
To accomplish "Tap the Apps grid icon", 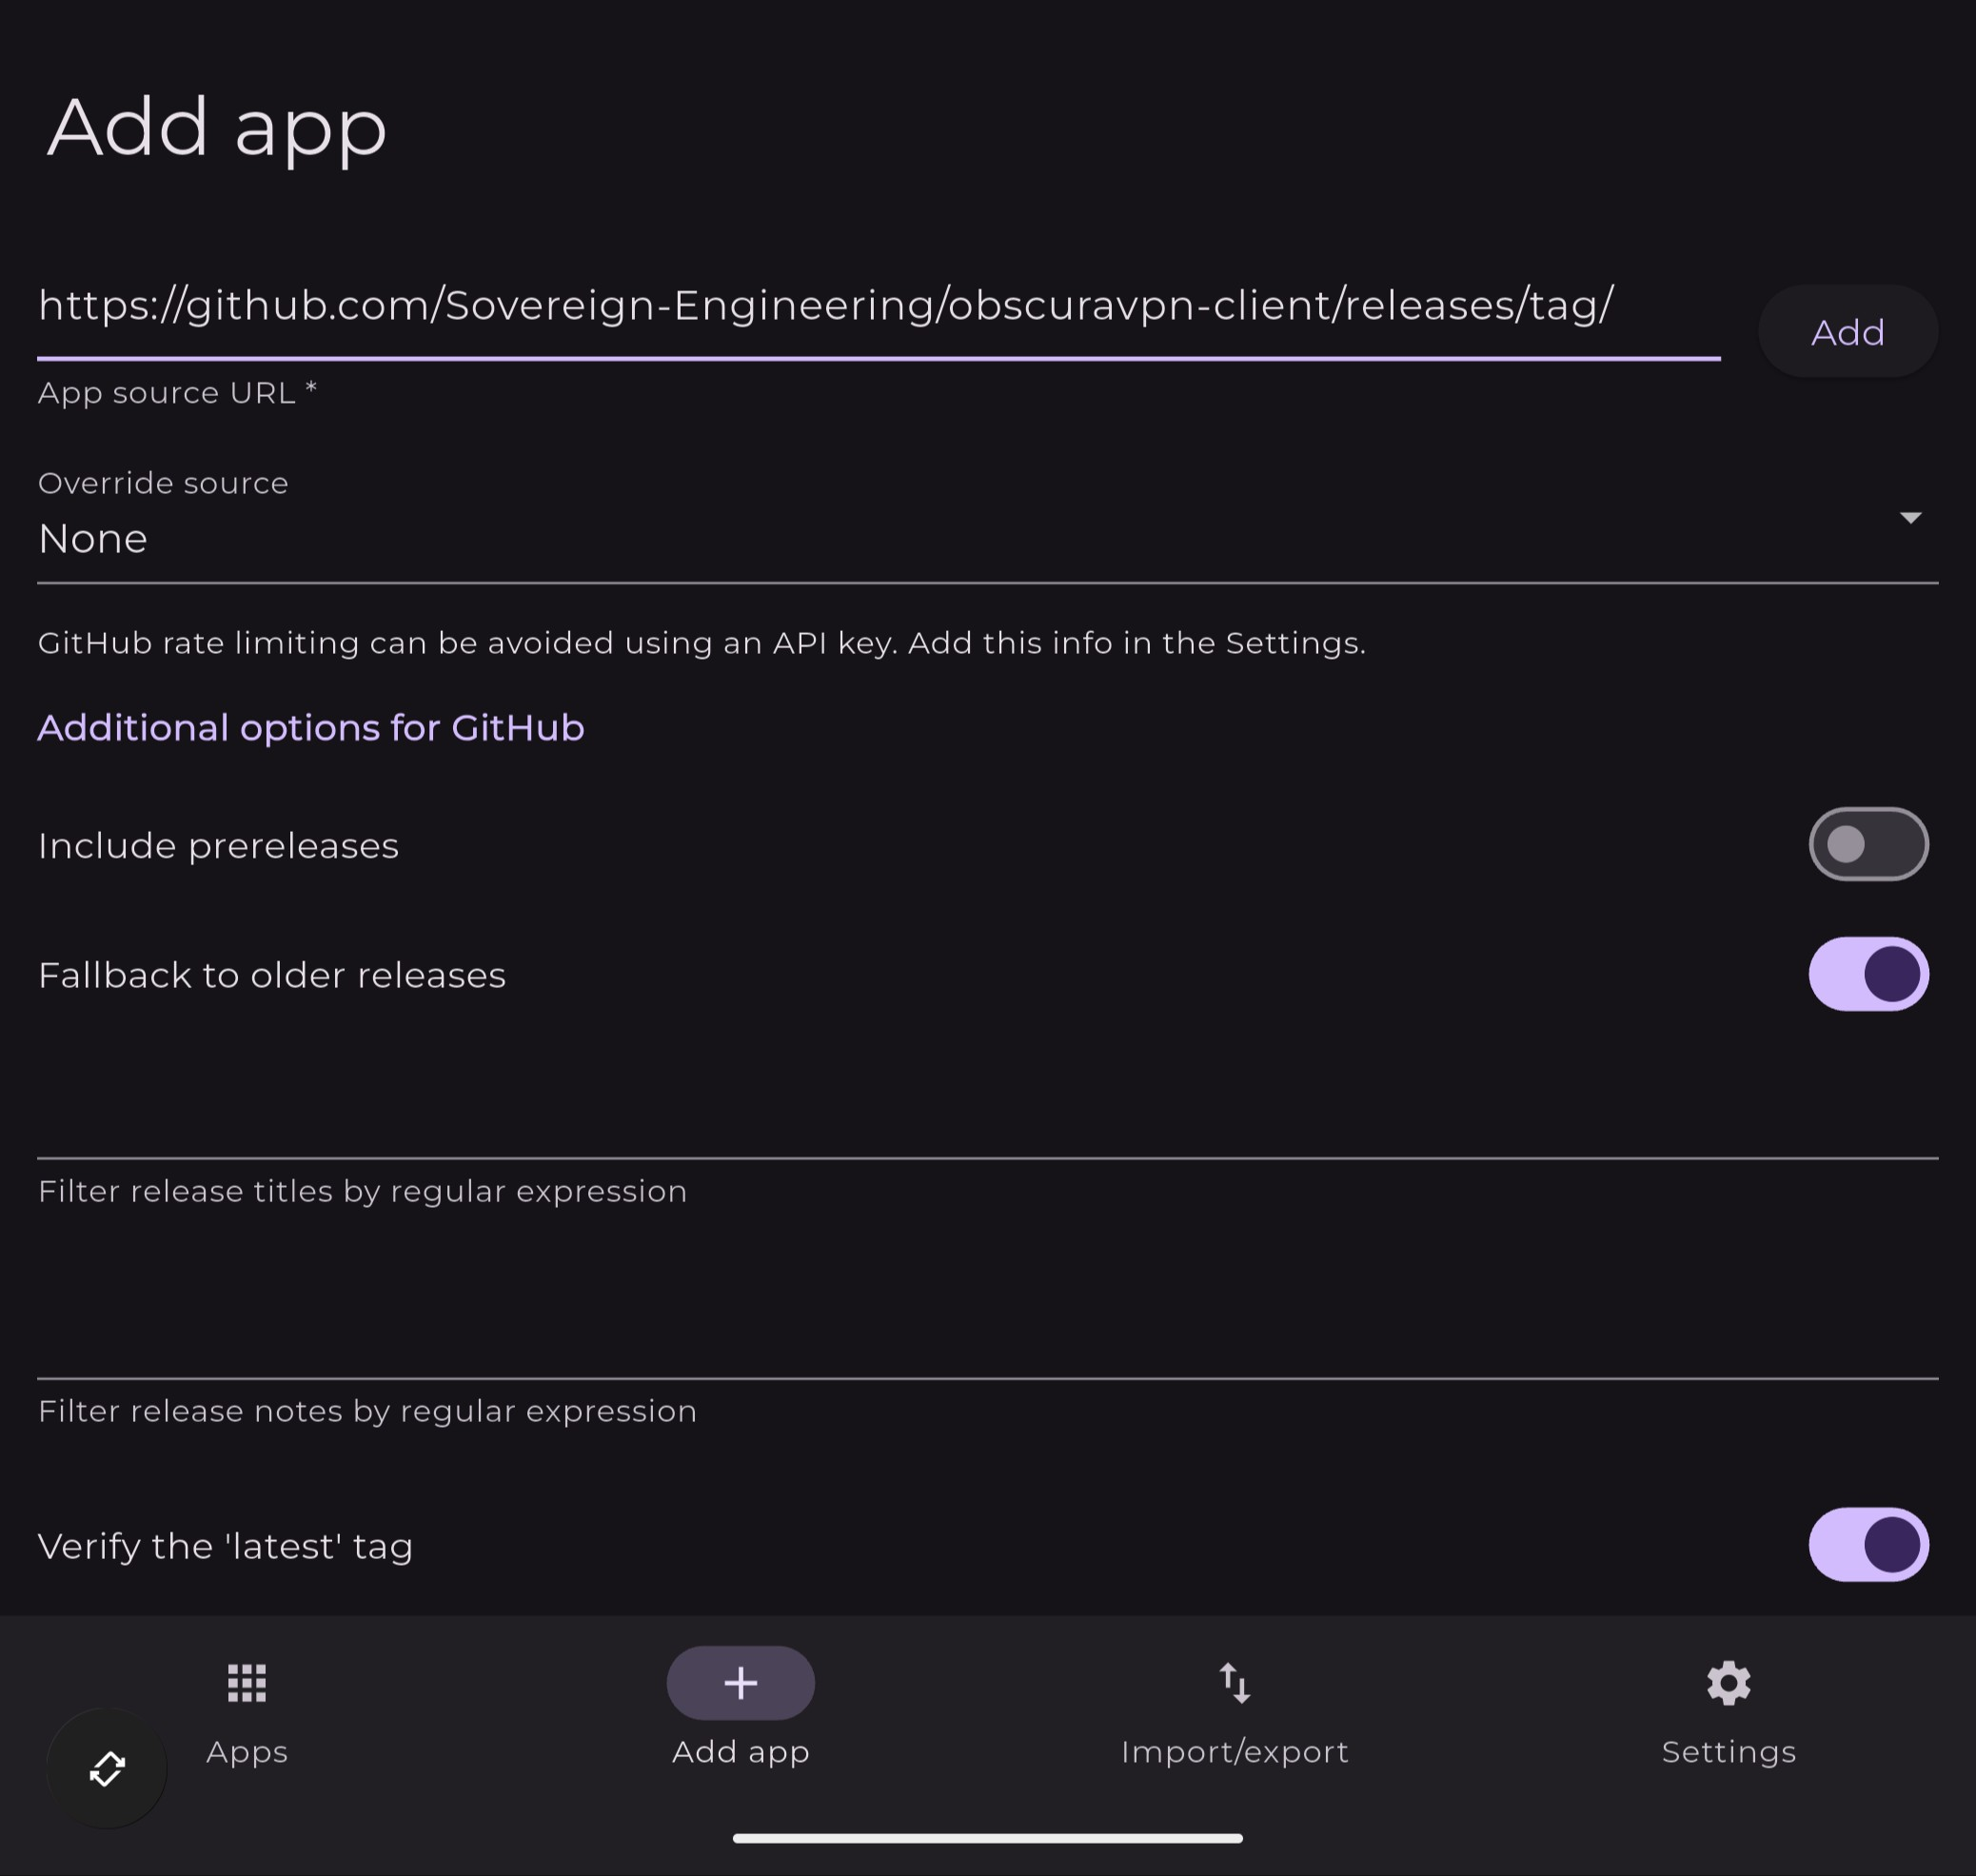I will 247,1683.
